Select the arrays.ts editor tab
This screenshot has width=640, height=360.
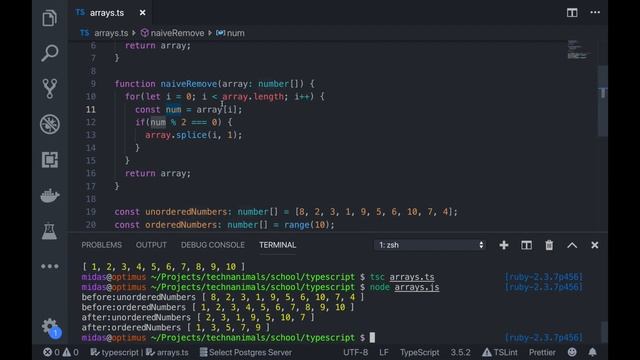coord(107,13)
